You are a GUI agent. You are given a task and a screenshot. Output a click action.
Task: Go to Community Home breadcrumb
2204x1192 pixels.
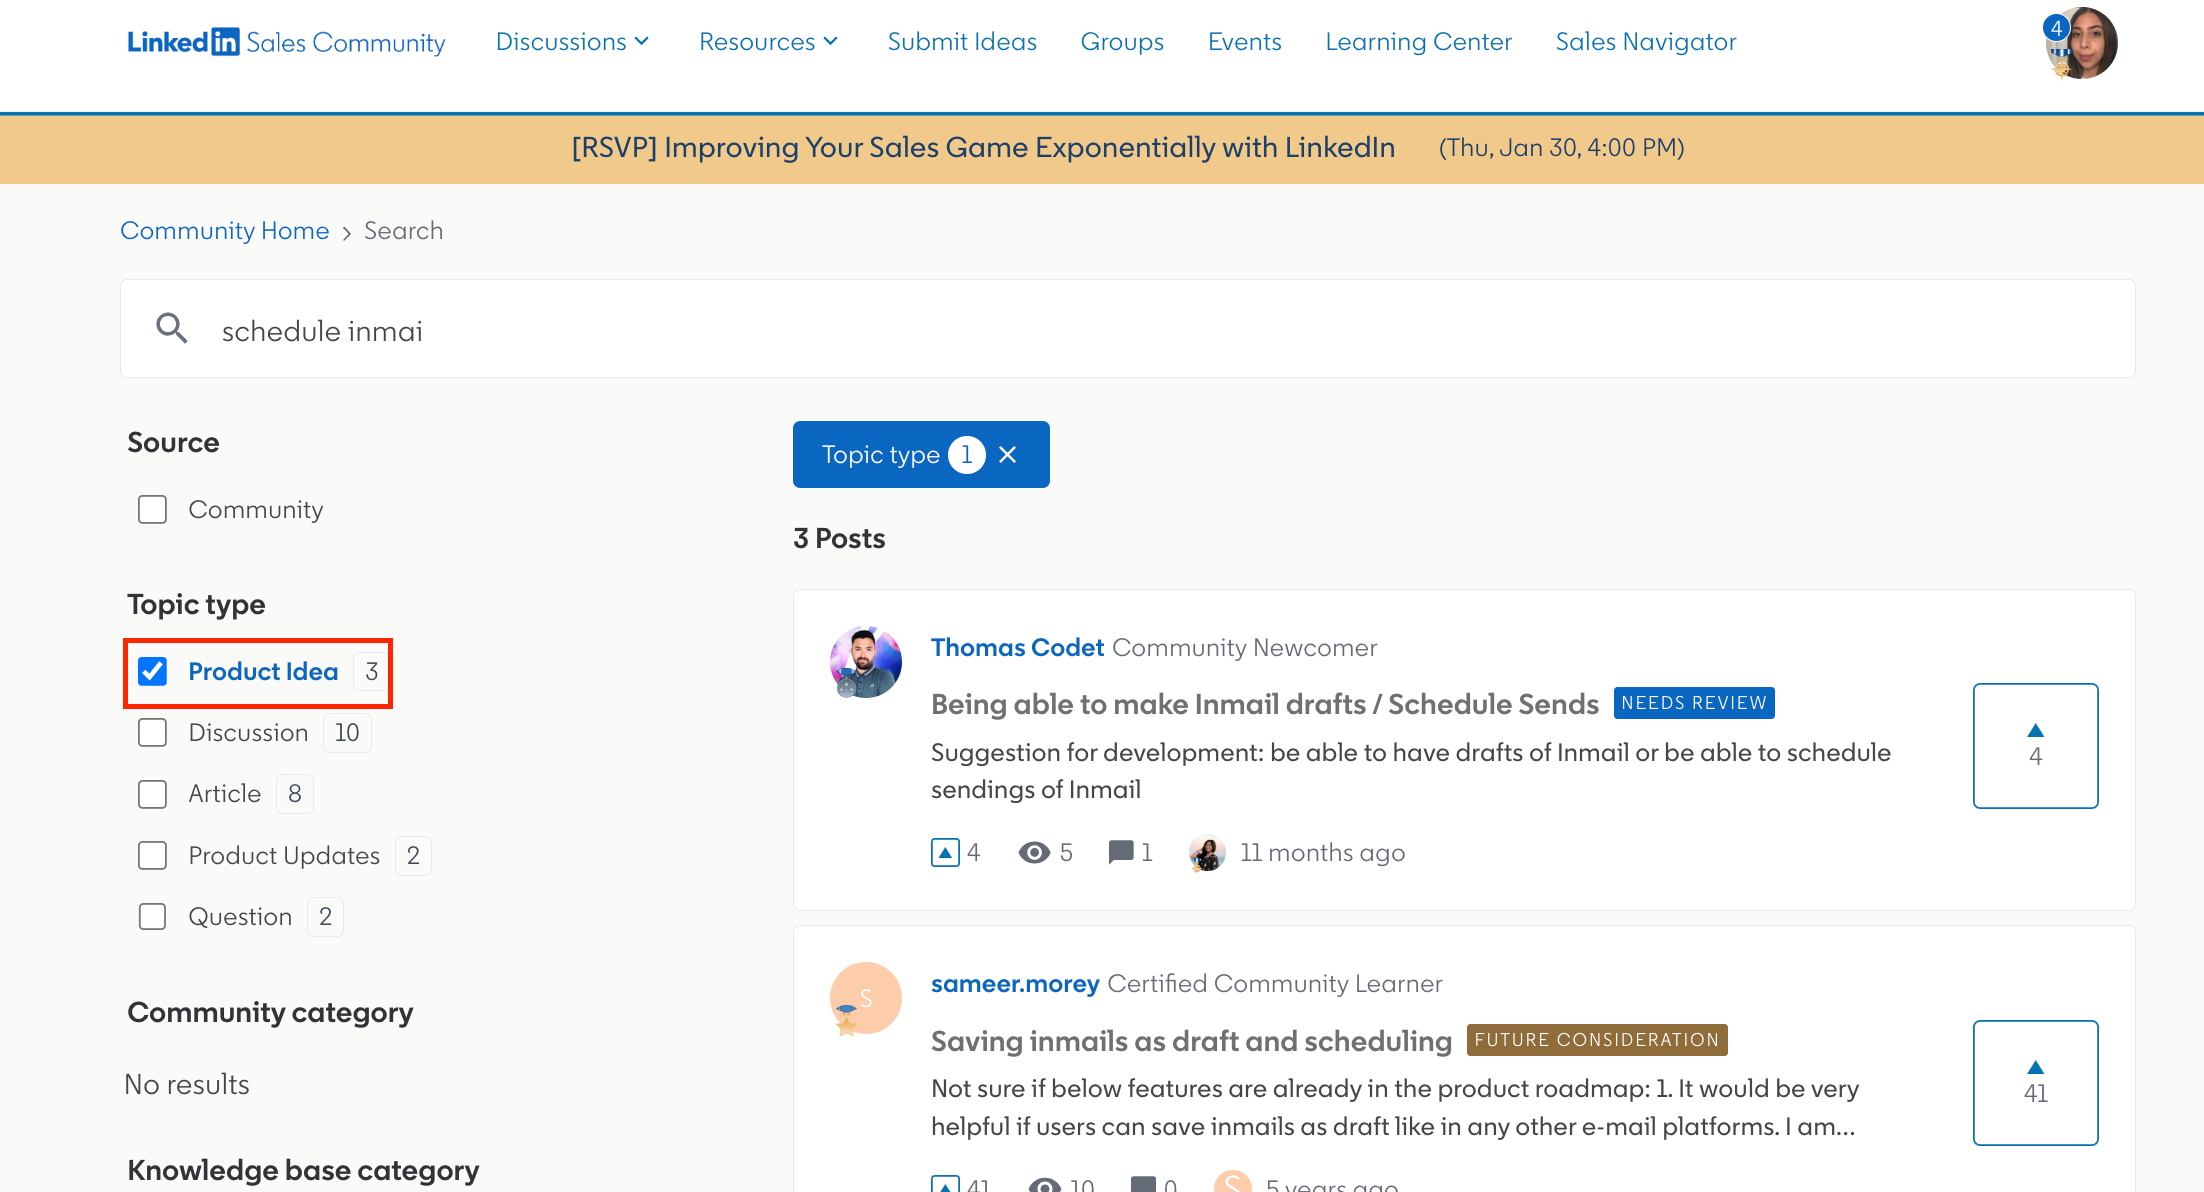[225, 231]
